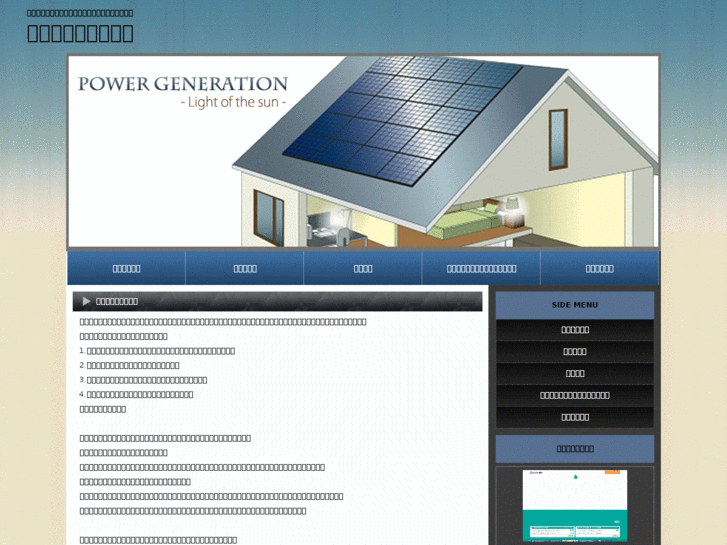727x545 pixels.
Task: Open the website preview thumbnail in sidebar
Action: [575, 506]
